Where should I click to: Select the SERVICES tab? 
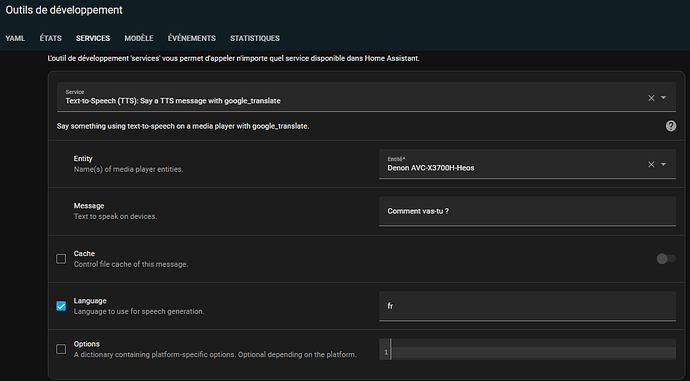pos(93,38)
